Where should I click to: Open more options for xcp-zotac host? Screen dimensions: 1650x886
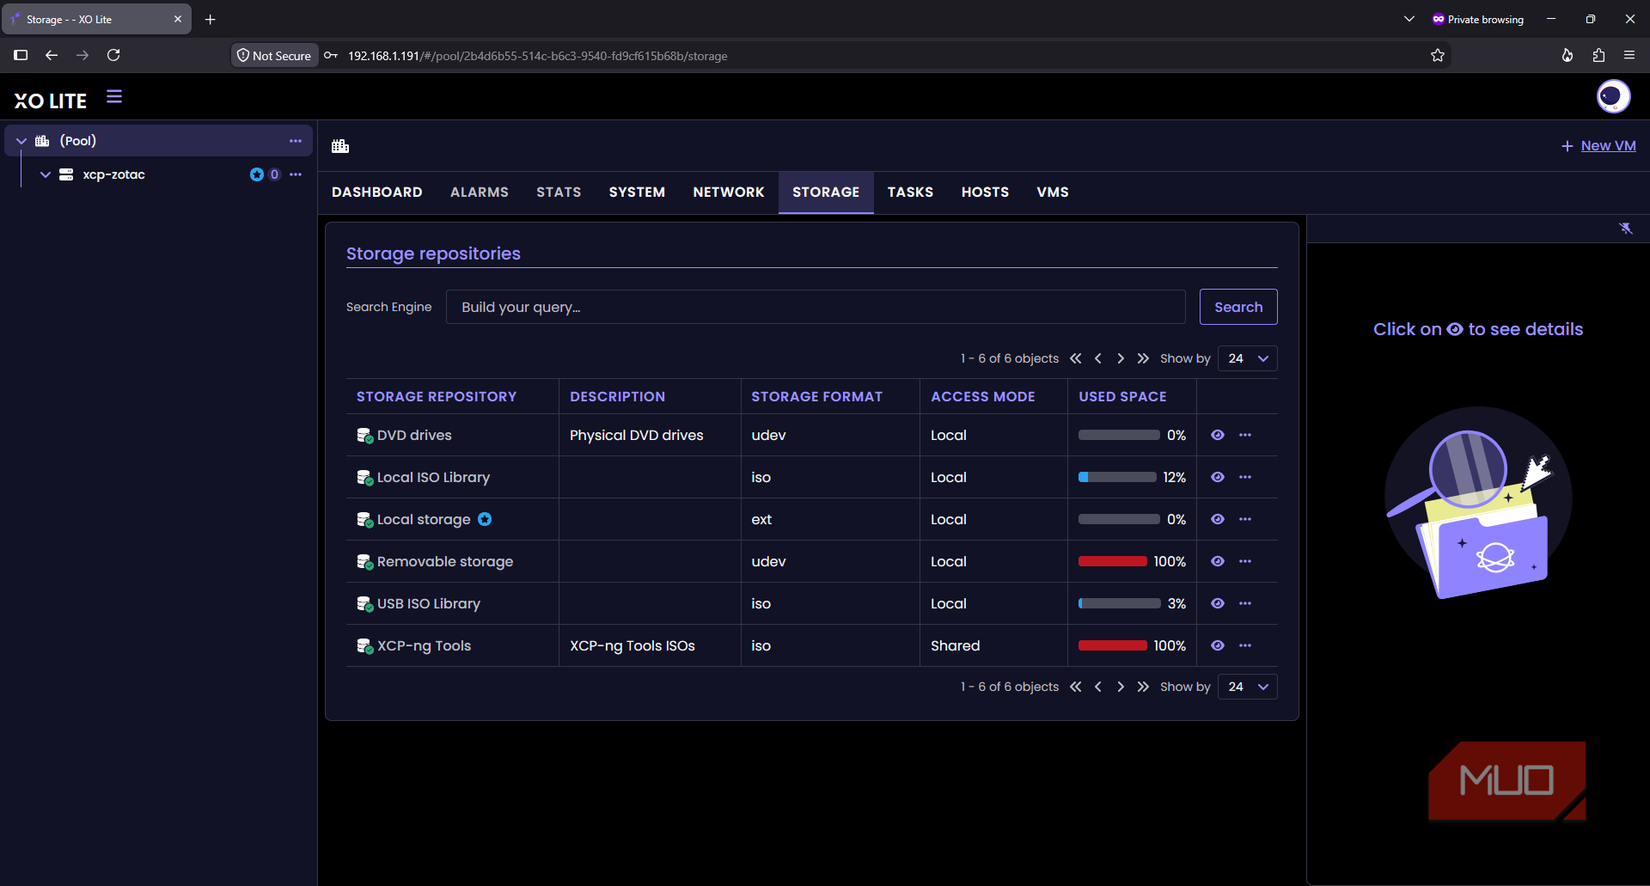(295, 174)
